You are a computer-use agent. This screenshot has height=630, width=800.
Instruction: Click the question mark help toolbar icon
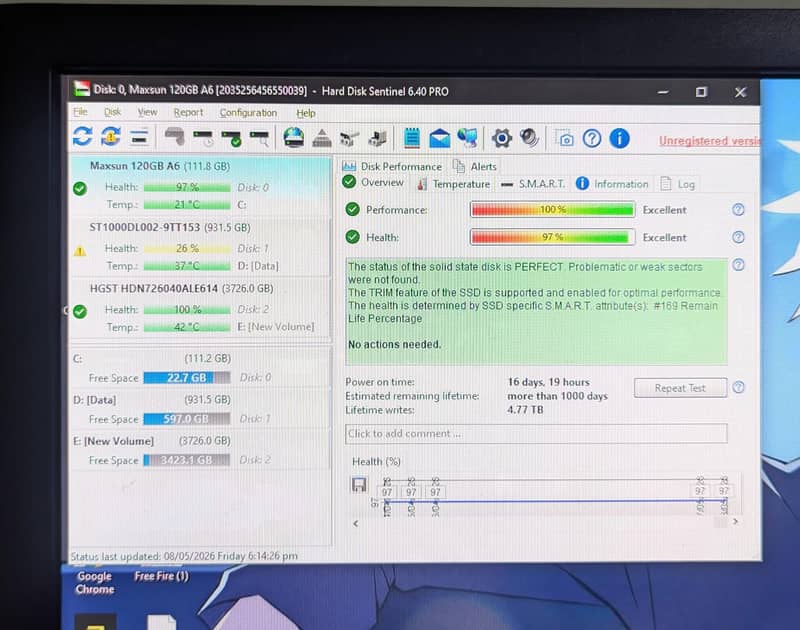pos(592,138)
